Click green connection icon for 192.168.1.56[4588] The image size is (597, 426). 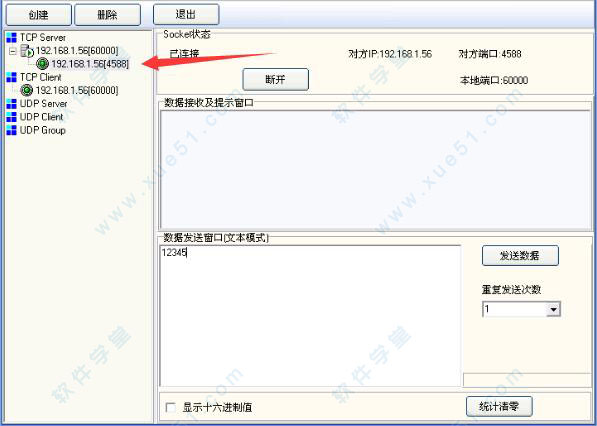[x=42, y=64]
